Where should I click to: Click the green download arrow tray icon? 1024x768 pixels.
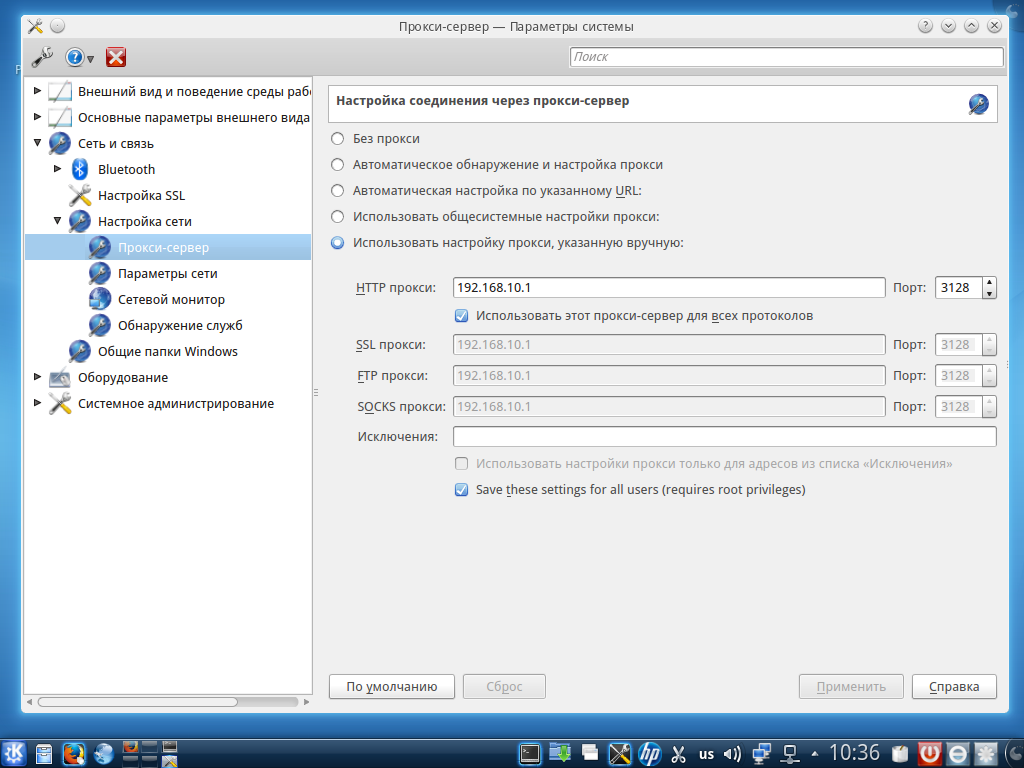tap(560, 753)
